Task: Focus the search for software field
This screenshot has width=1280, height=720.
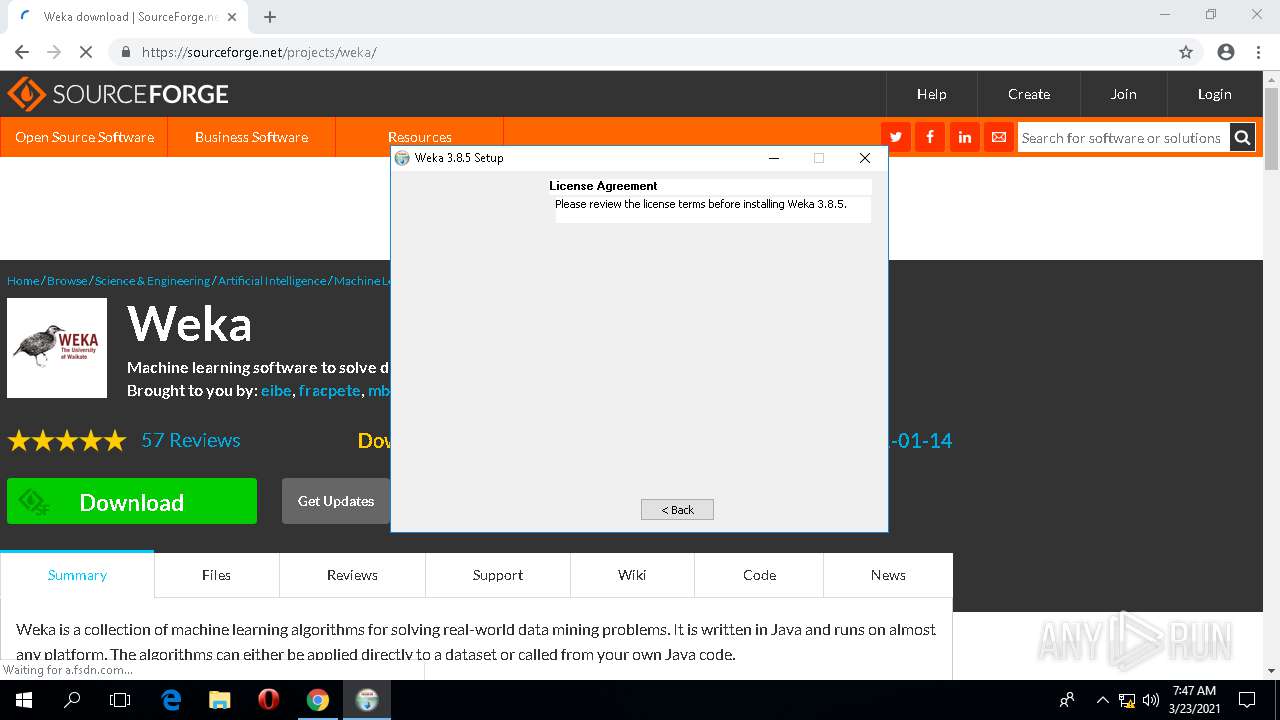Action: (1122, 138)
